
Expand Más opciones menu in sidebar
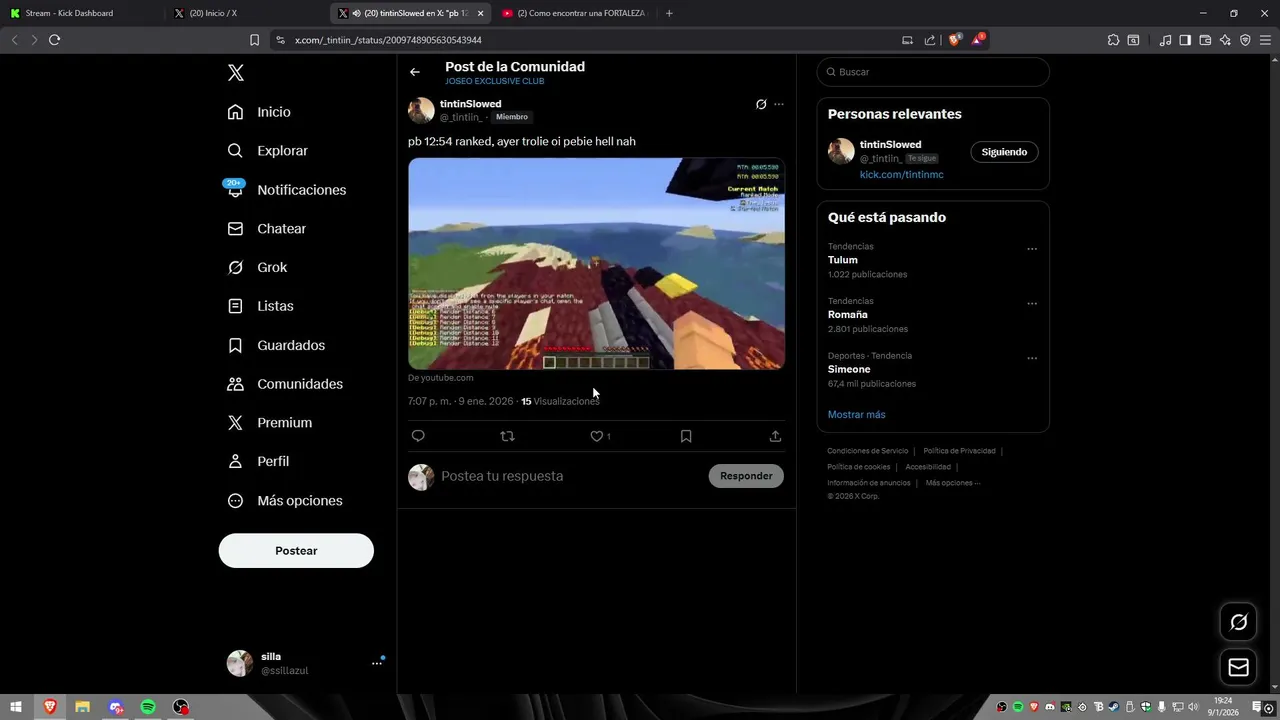pos(285,501)
